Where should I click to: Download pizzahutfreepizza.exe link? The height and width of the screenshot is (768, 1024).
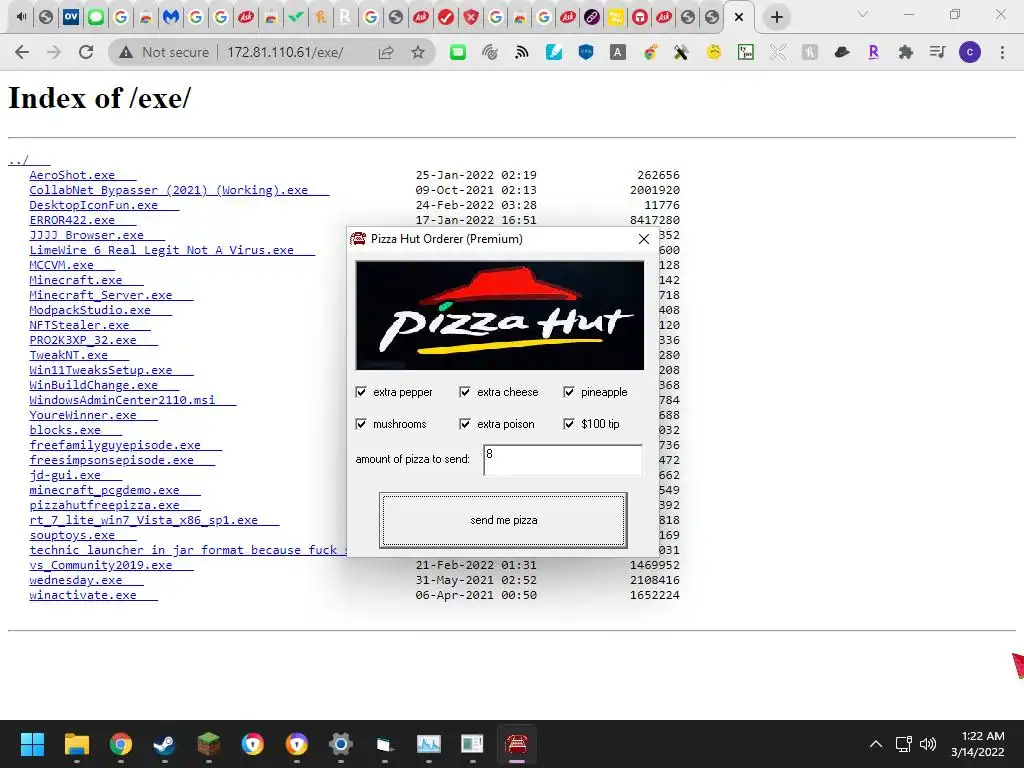104,505
